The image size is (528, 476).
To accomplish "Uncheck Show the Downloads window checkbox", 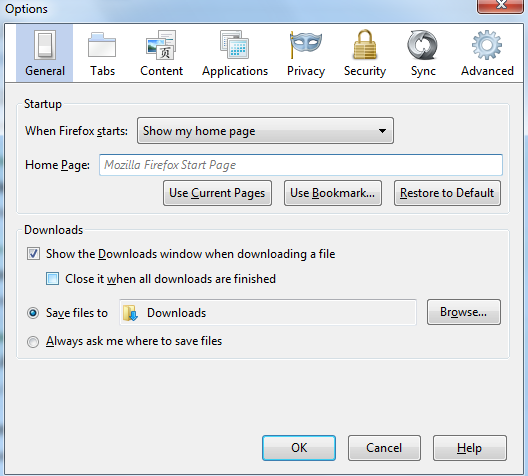I will (x=33, y=253).
